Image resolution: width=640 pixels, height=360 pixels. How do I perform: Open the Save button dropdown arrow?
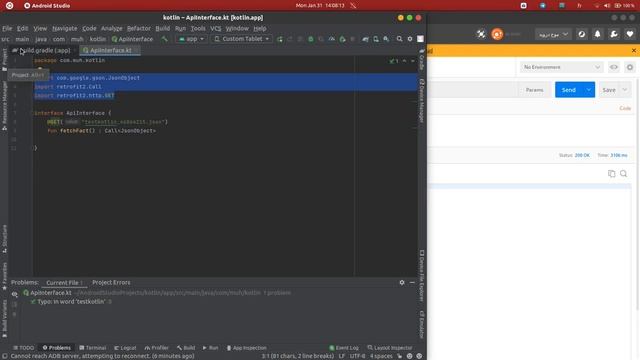tap(625, 90)
